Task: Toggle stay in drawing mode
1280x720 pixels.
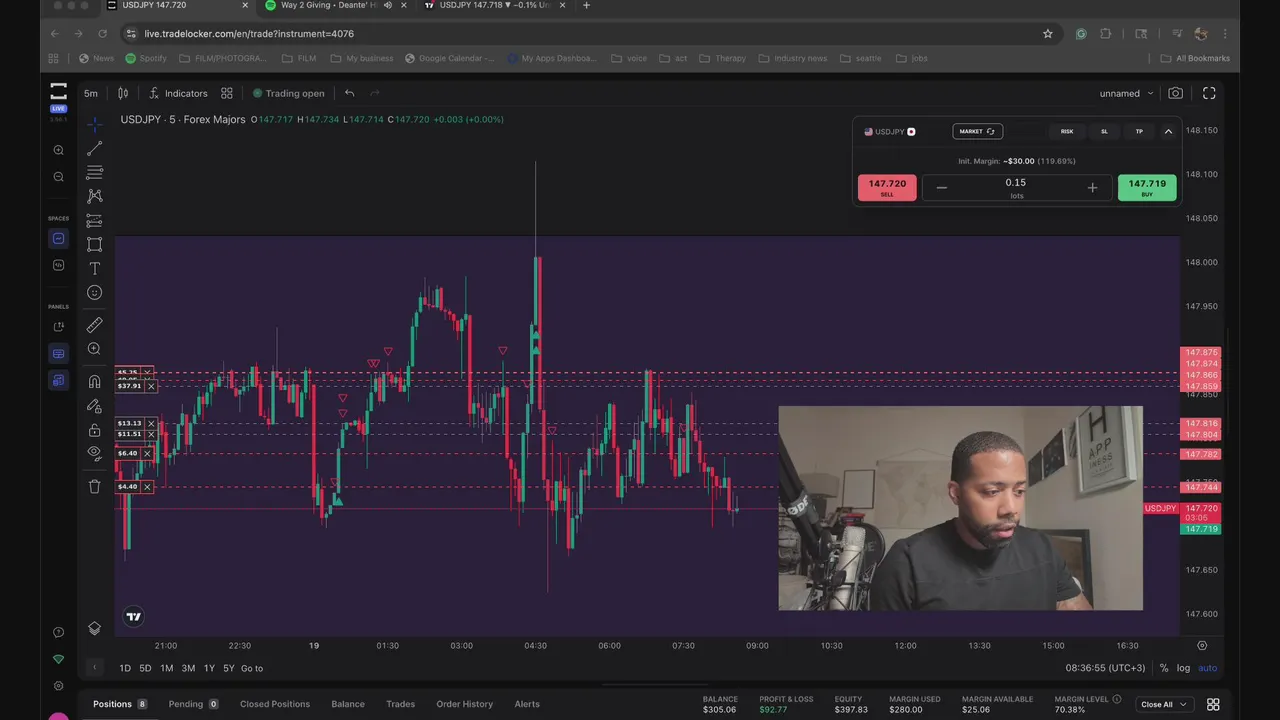Action: (x=94, y=405)
